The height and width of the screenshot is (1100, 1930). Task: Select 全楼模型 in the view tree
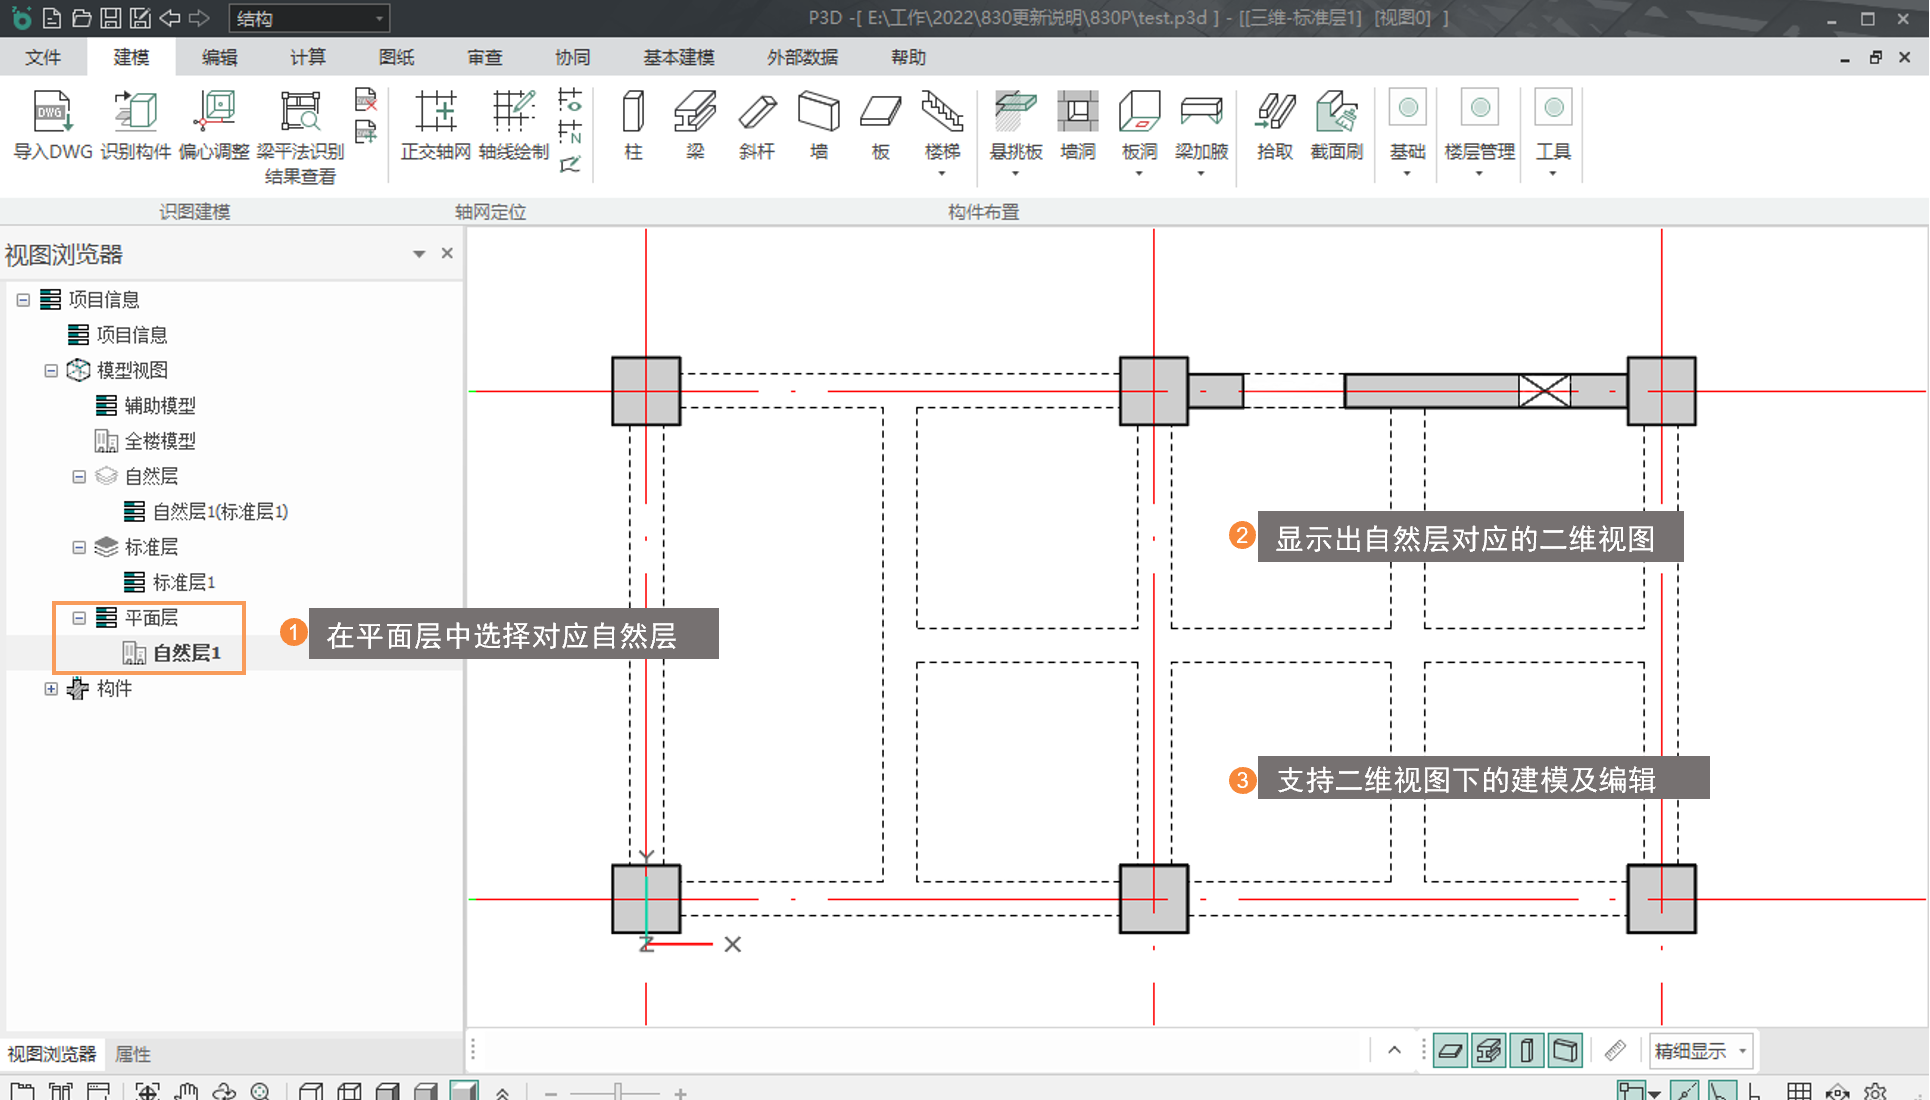[x=159, y=441]
